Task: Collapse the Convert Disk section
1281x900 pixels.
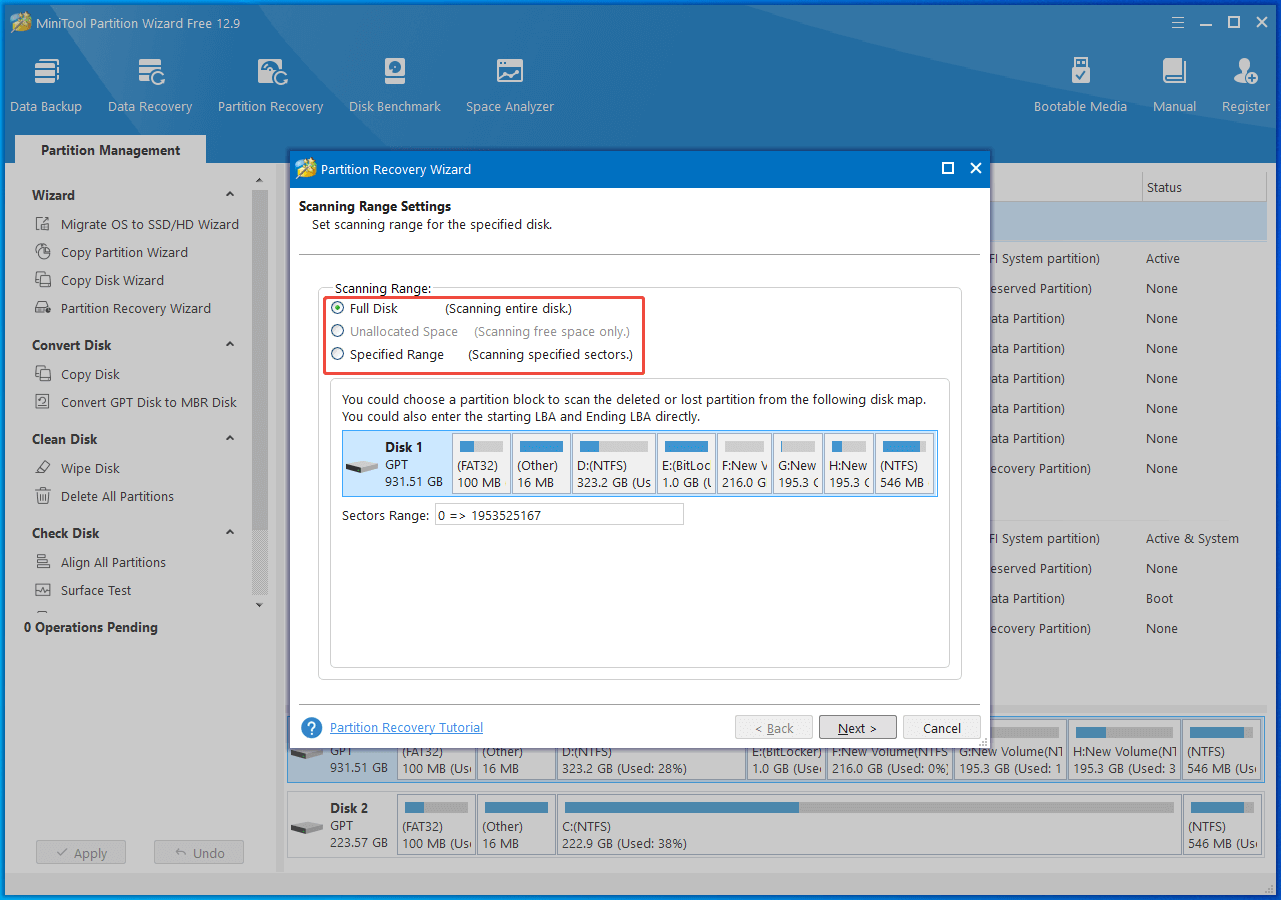Action: pyautogui.click(x=230, y=345)
